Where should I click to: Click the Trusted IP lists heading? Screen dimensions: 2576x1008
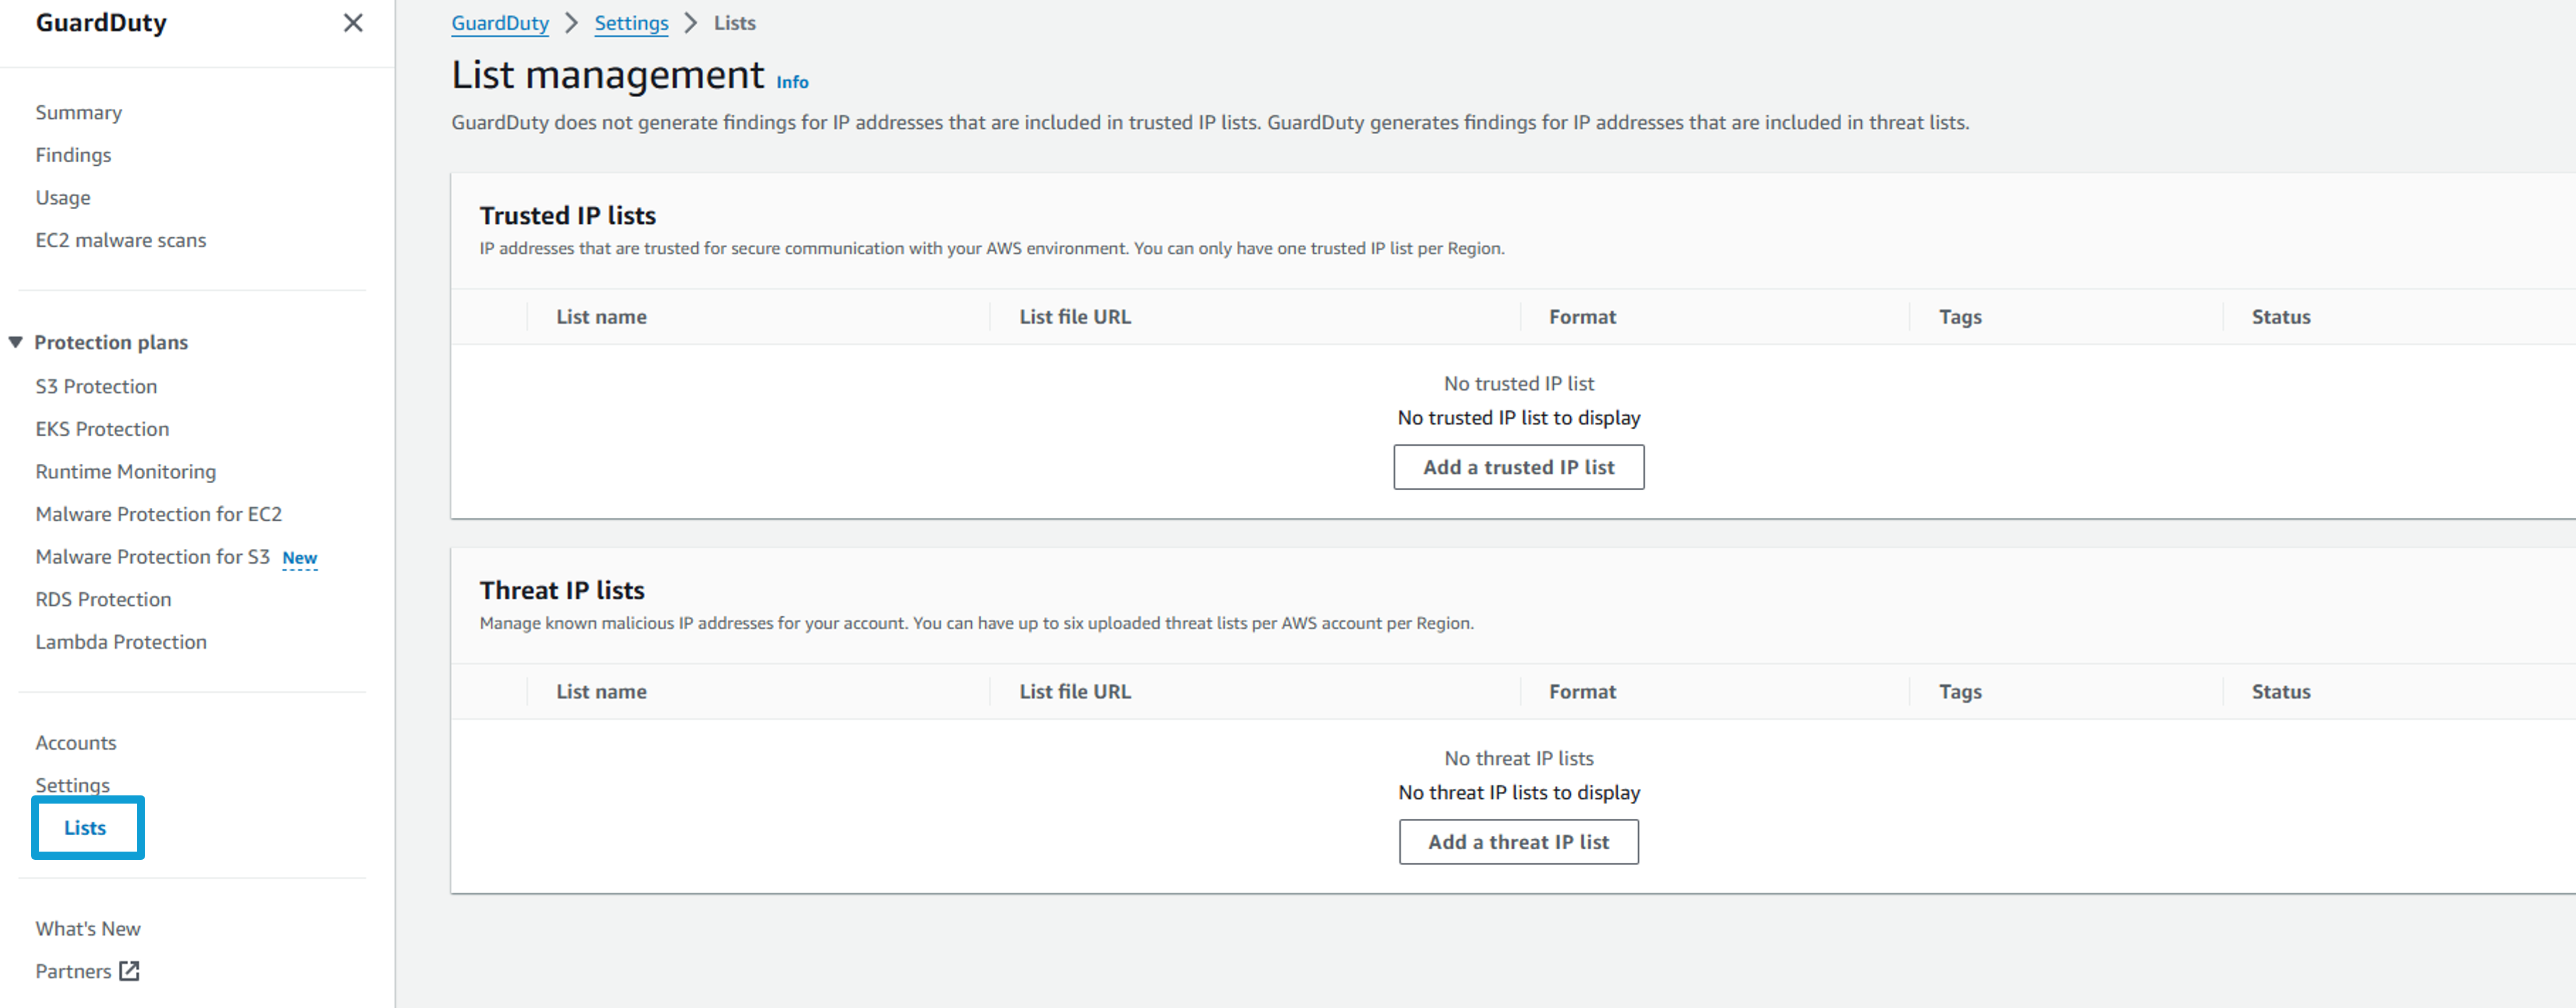(x=568, y=216)
